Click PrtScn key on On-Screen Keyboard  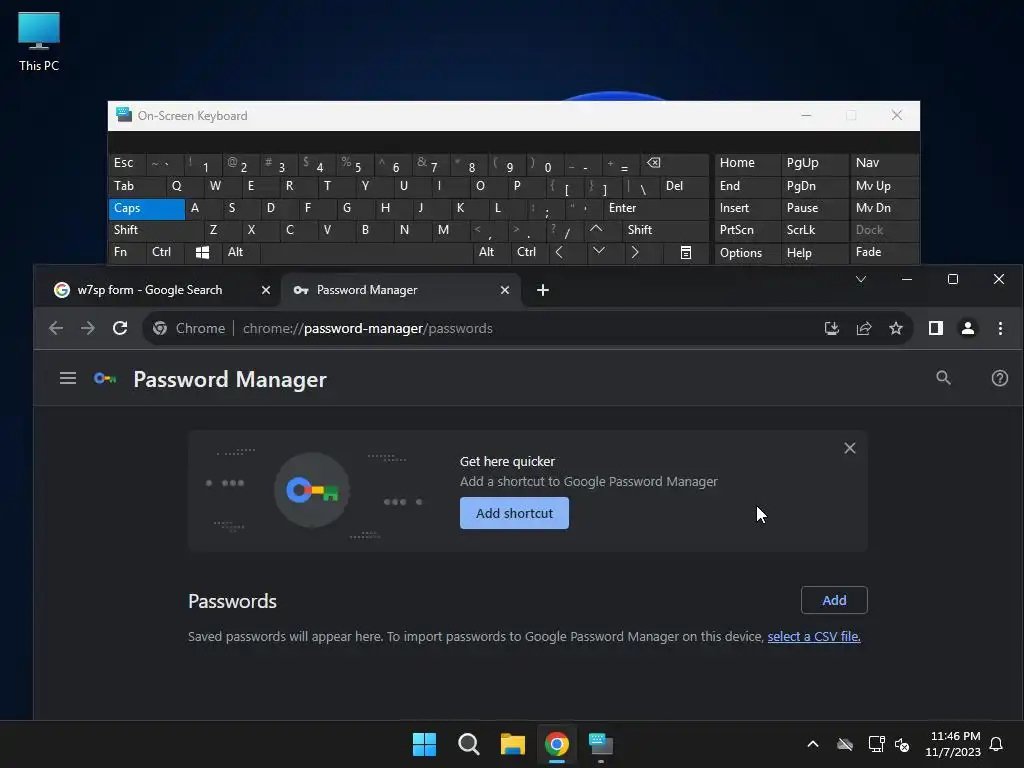point(747,230)
